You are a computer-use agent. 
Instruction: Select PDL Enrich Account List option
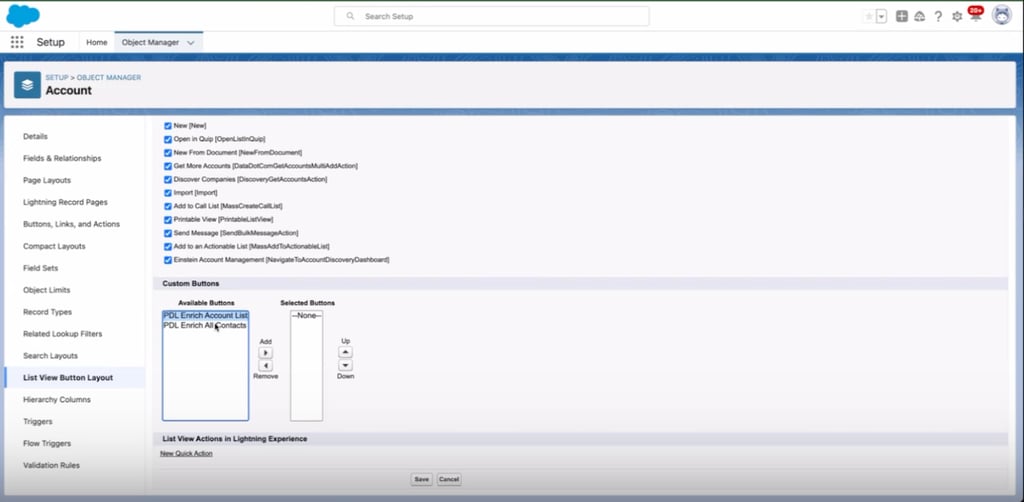[205, 315]
